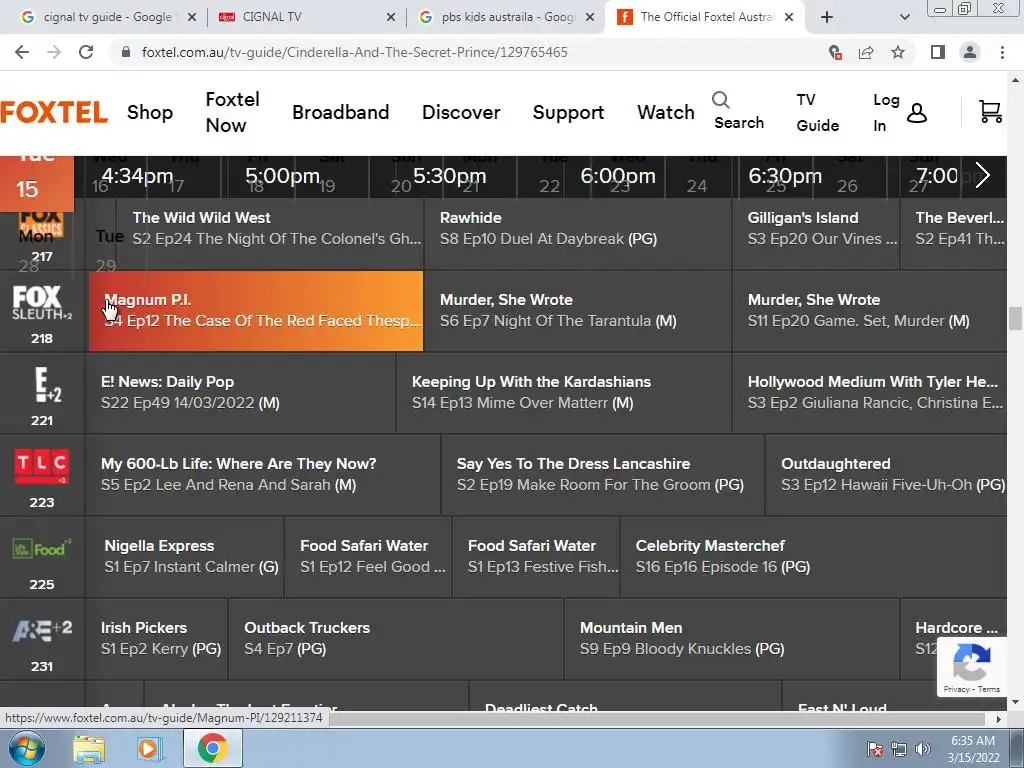Open The Wild Wild West listing
Viewport: 1024px width, 768px height.
270,234
